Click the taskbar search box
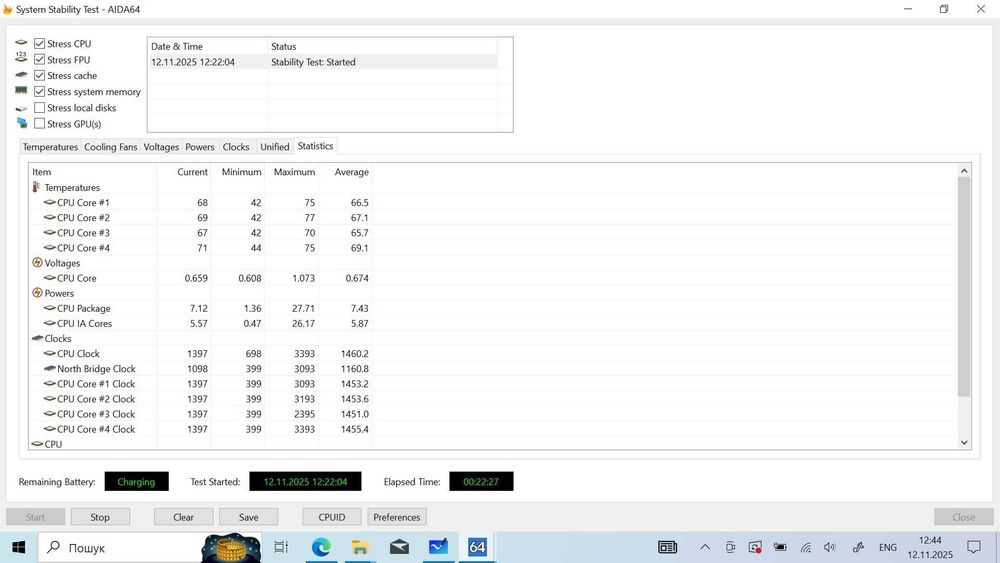The image size is (1000, 563). pyautogui.click(x=150, y=548)
